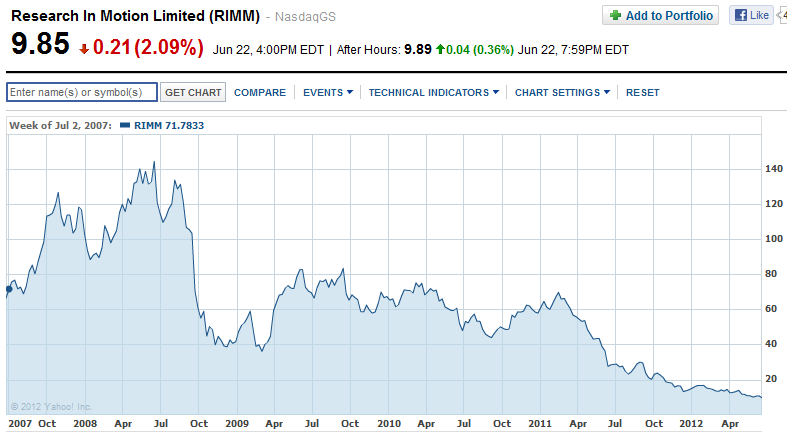The image size is (787, 432).
Task: Click the GET CHART button
Action: pos(193,92)
